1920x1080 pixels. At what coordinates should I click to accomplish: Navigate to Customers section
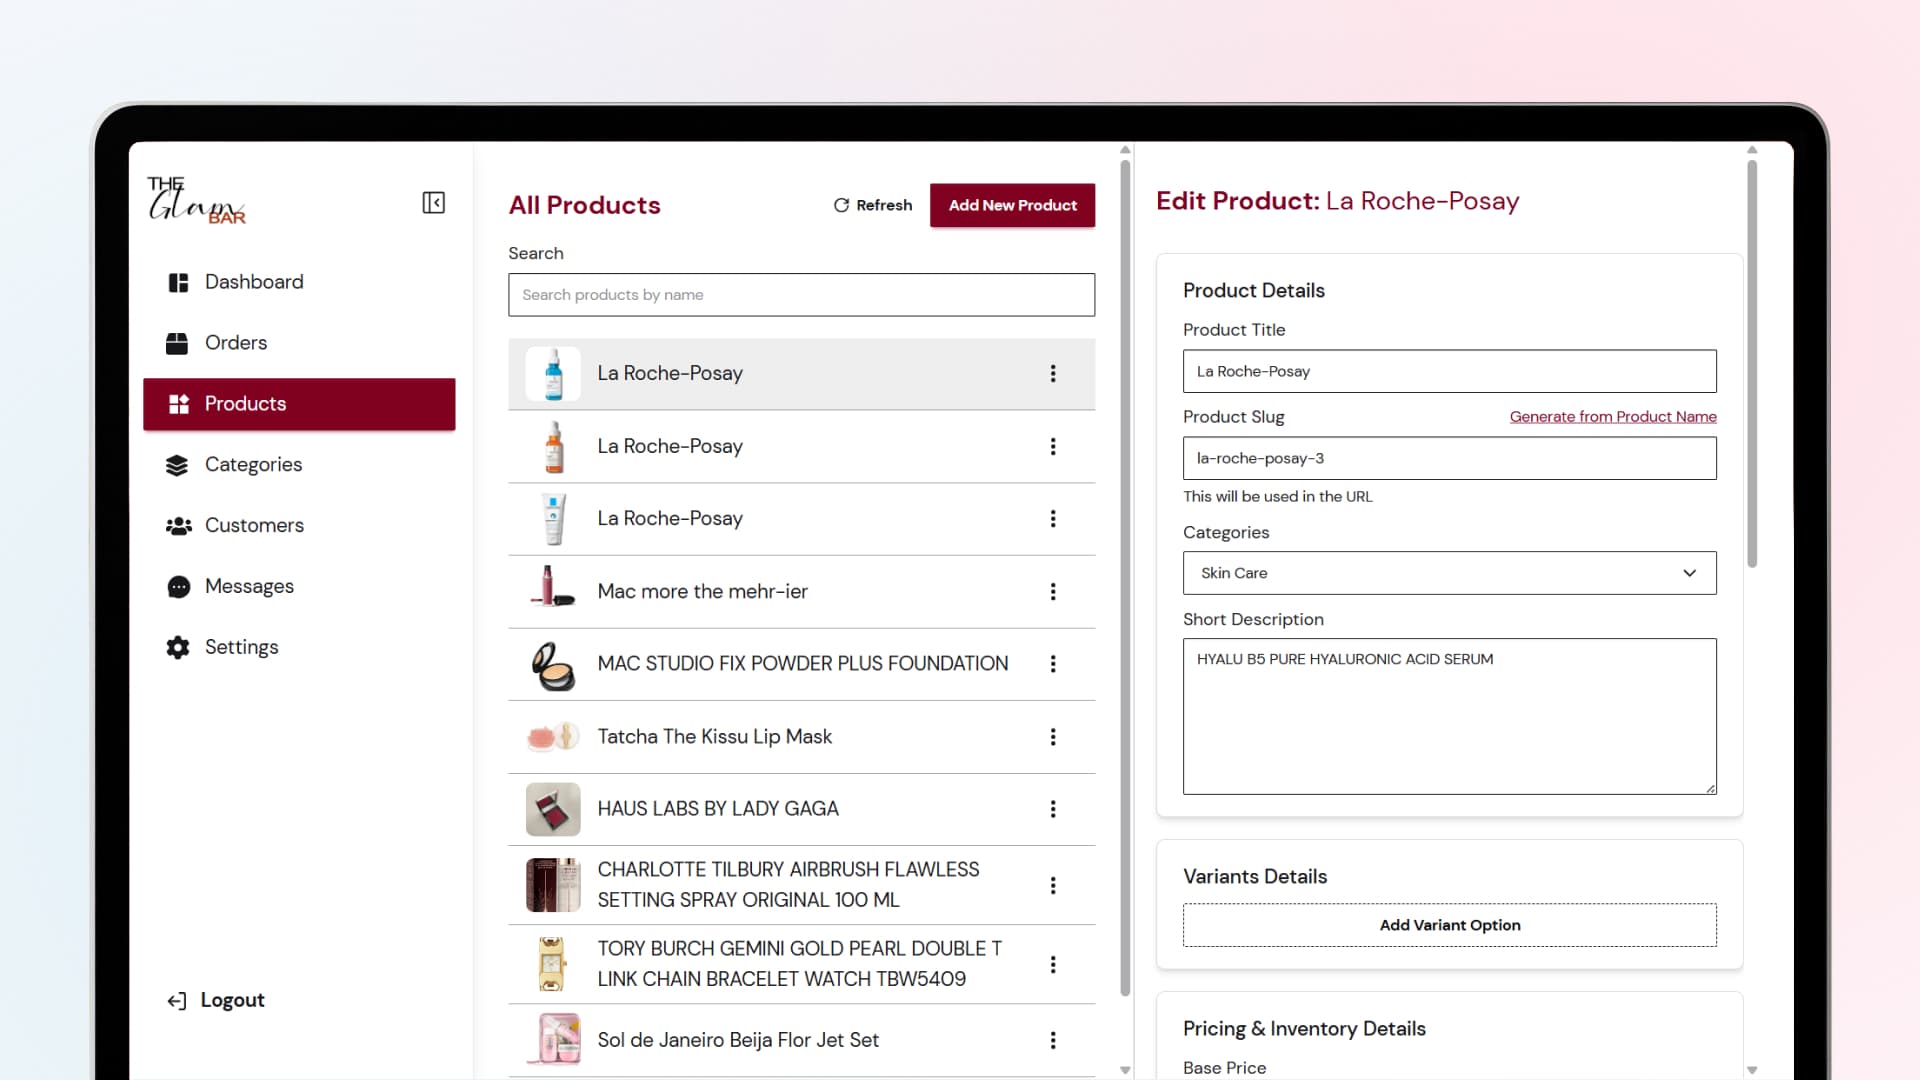(254, 526)
